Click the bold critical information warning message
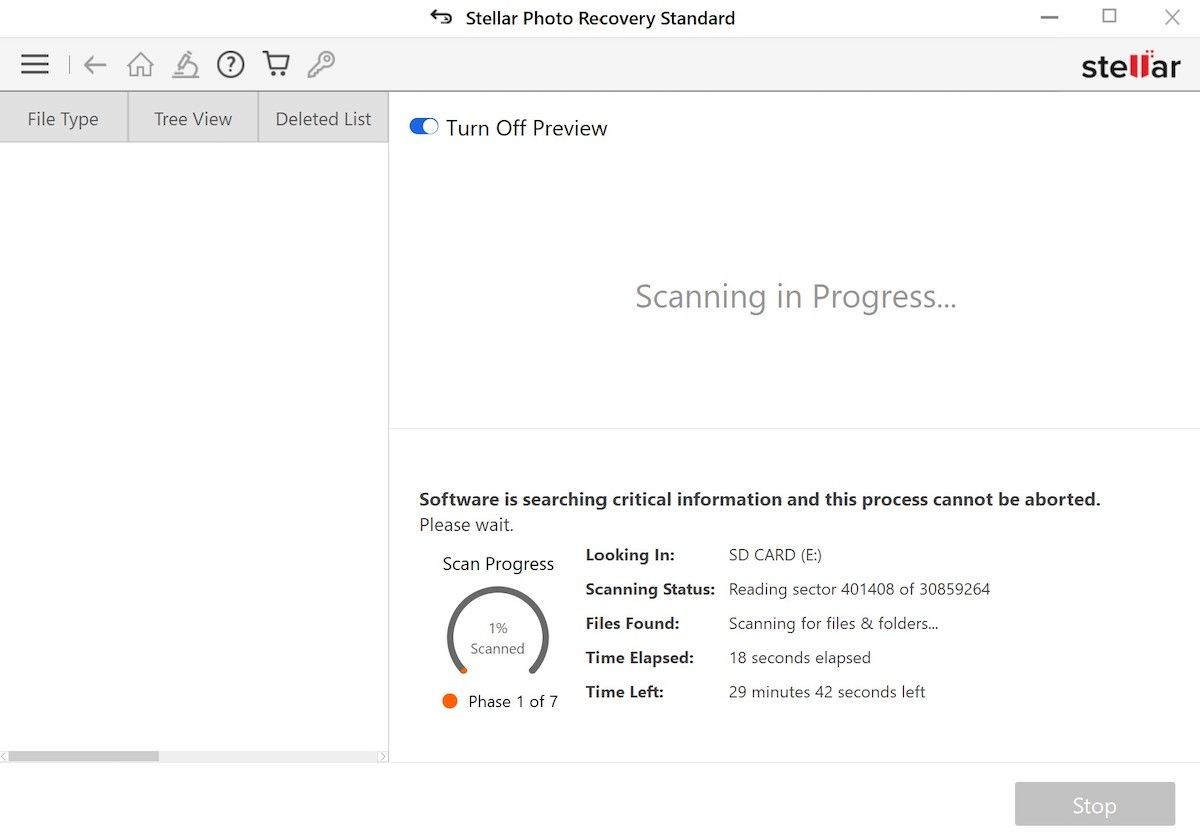 tap(760, 499)
